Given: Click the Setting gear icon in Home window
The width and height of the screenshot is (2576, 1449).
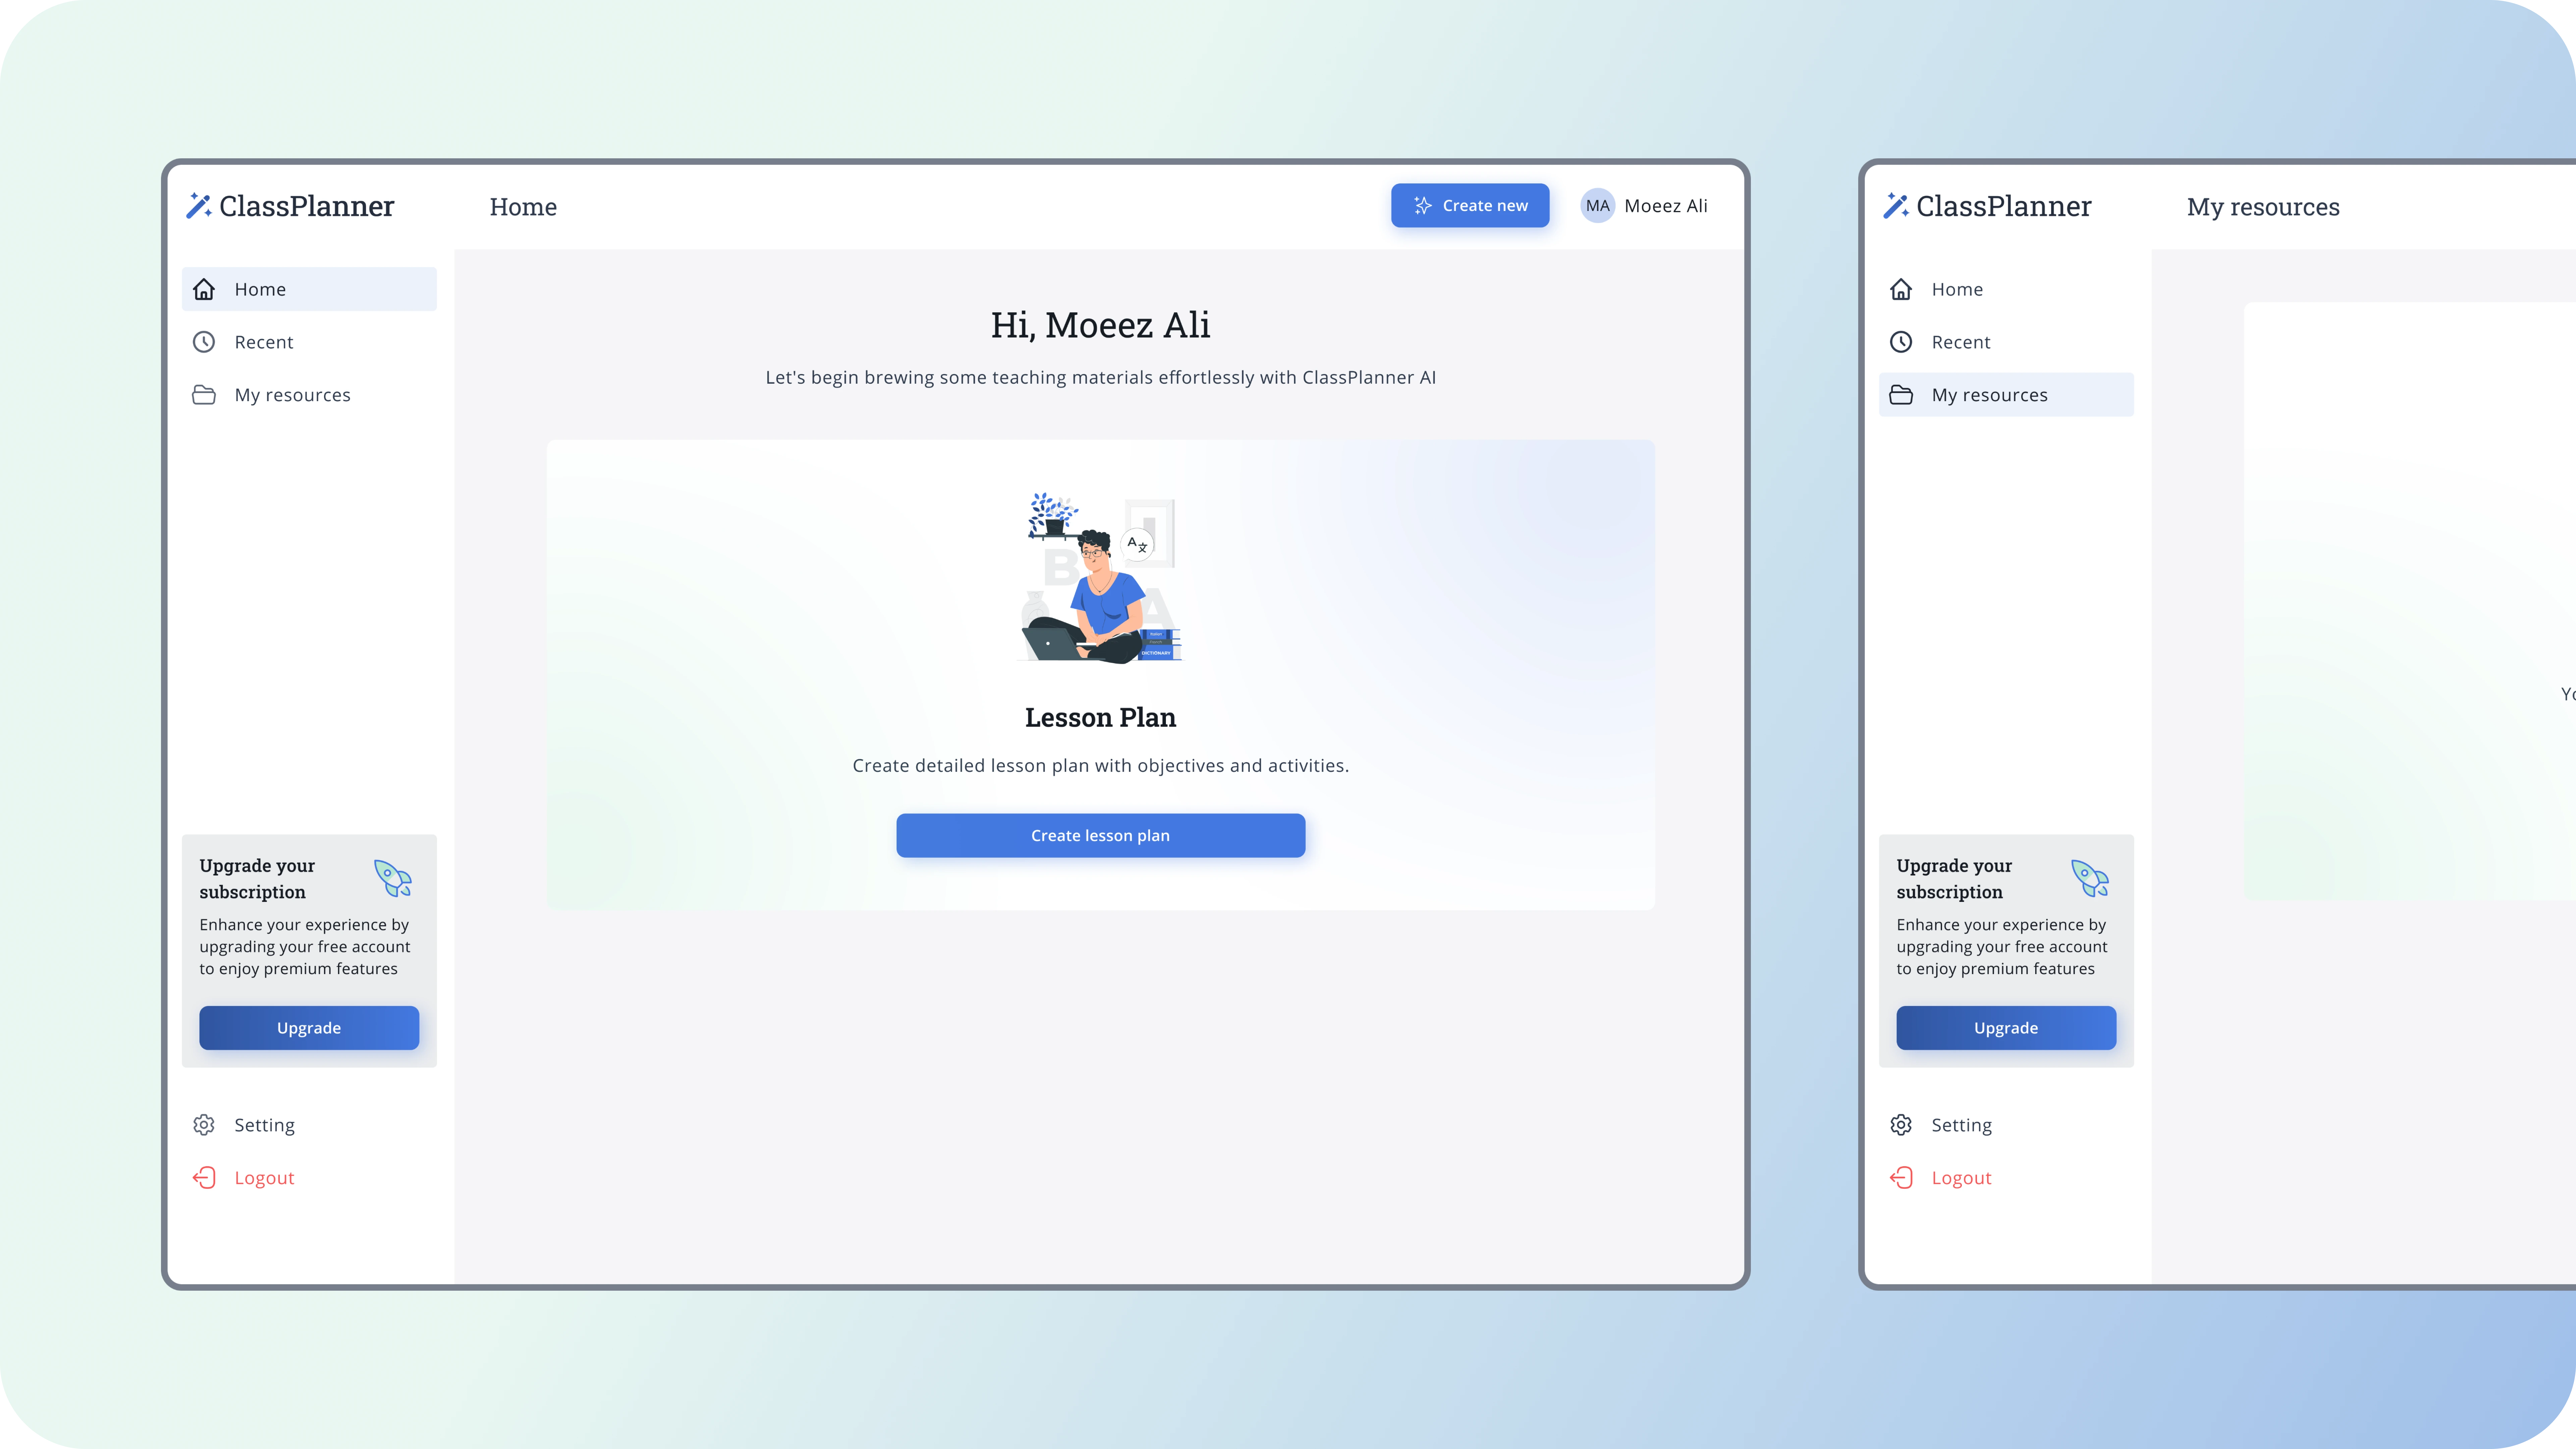Looking at the screenshot, I should (204, 1125).
